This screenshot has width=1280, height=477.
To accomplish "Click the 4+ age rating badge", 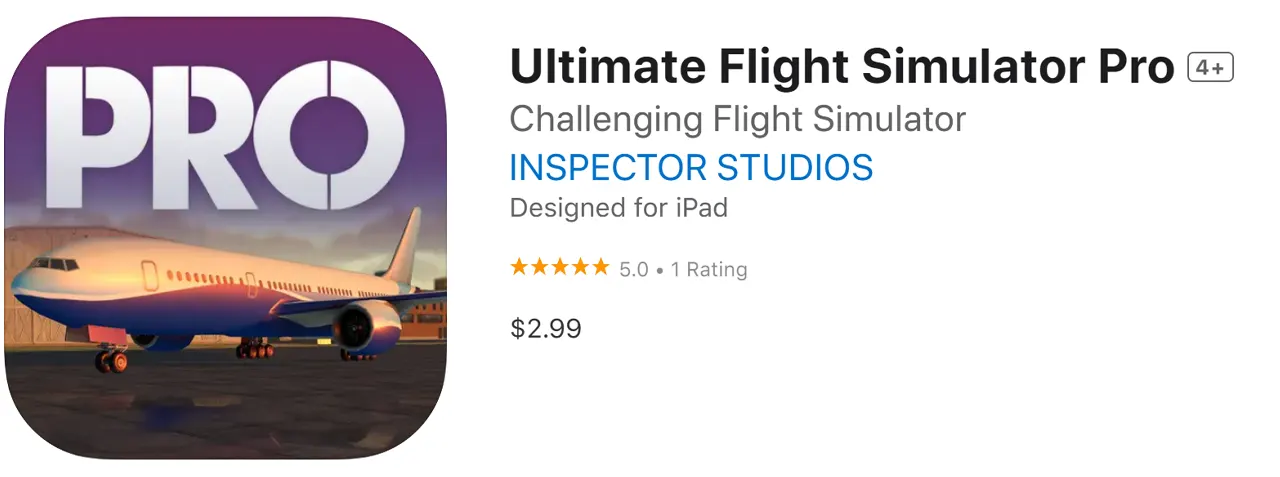I will coord(1211,68).
